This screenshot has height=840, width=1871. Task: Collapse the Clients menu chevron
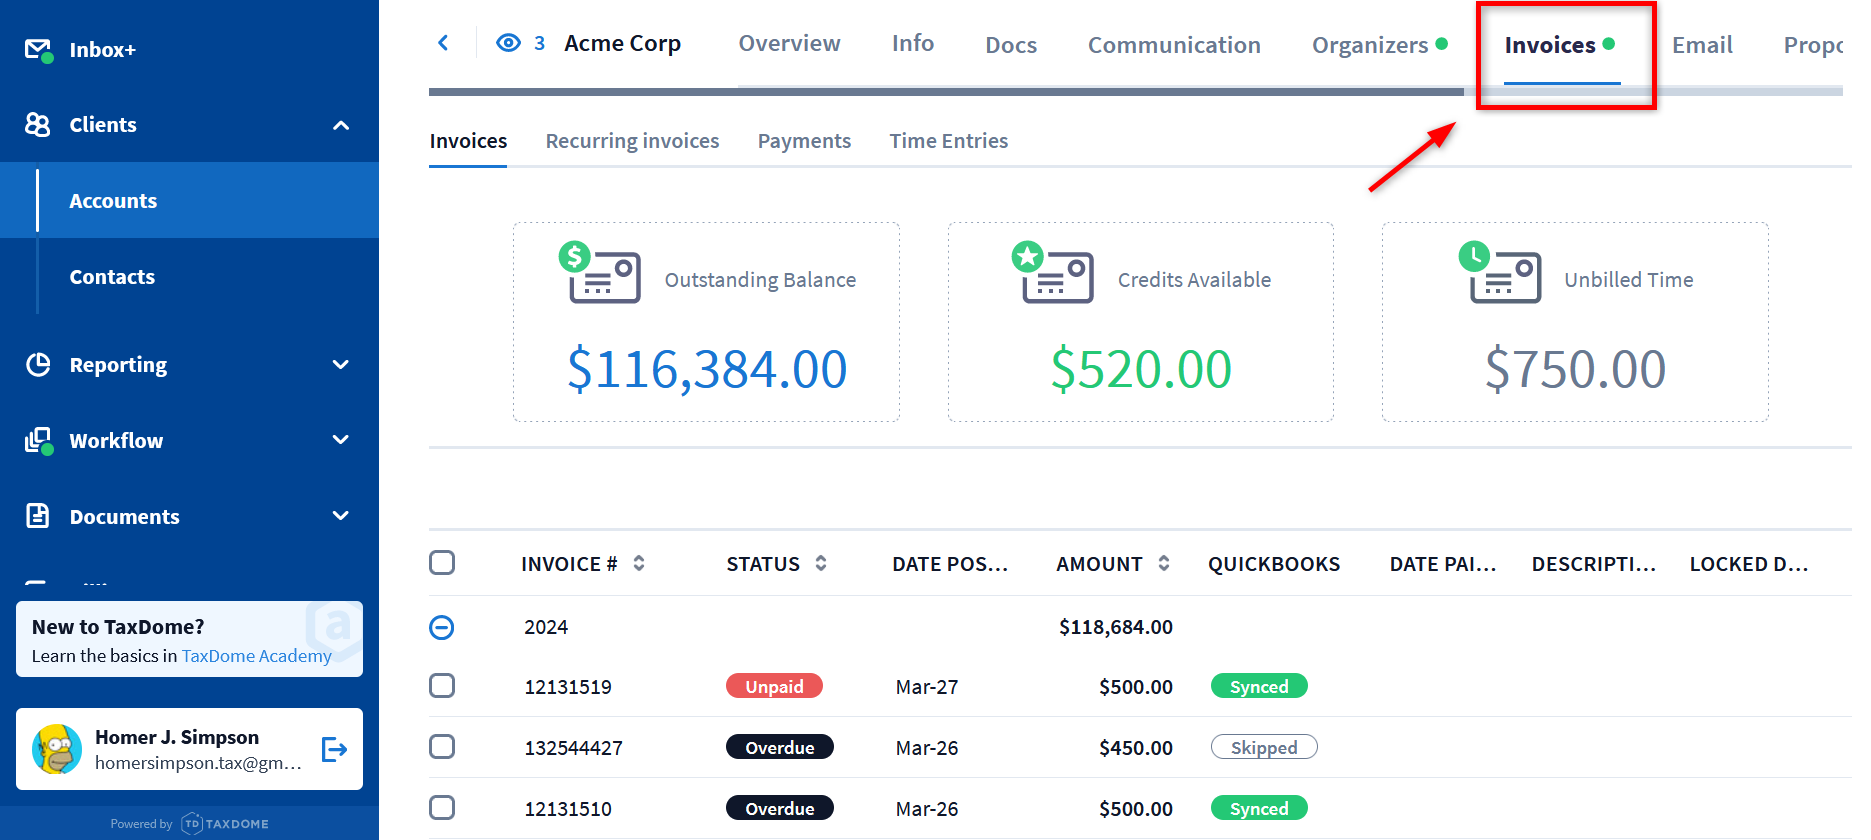click(341, 125)
